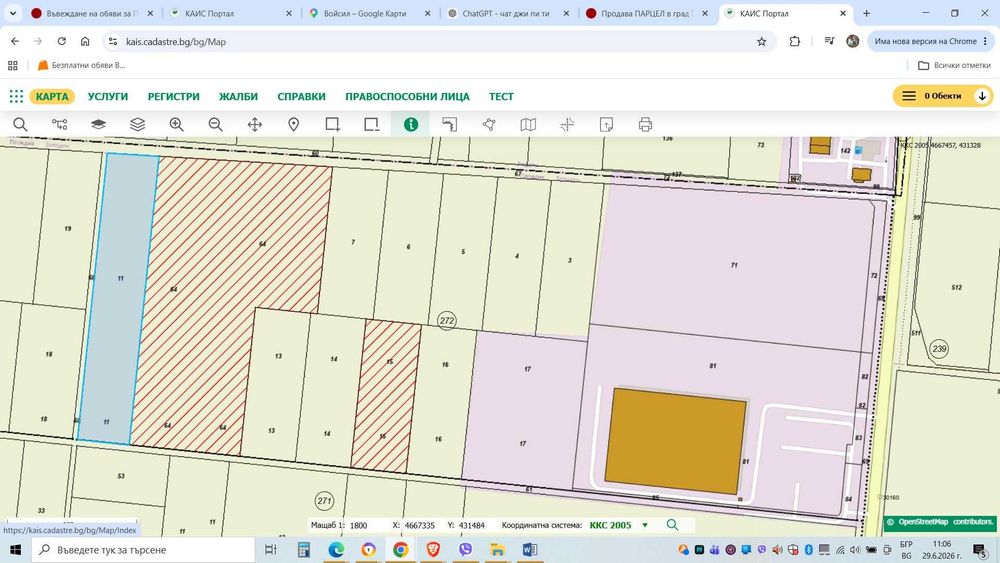Click the zoom out tool

216,124
